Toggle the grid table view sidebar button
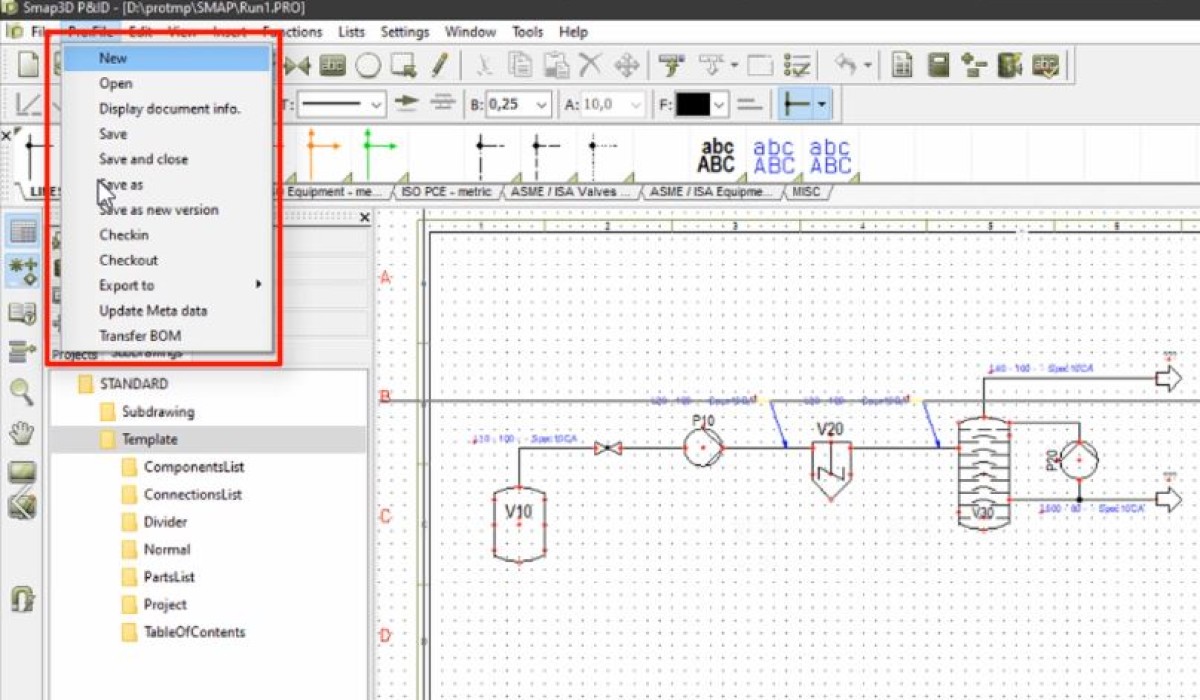Viewport: 1200px width, 700px height. (x=22, y=231)
